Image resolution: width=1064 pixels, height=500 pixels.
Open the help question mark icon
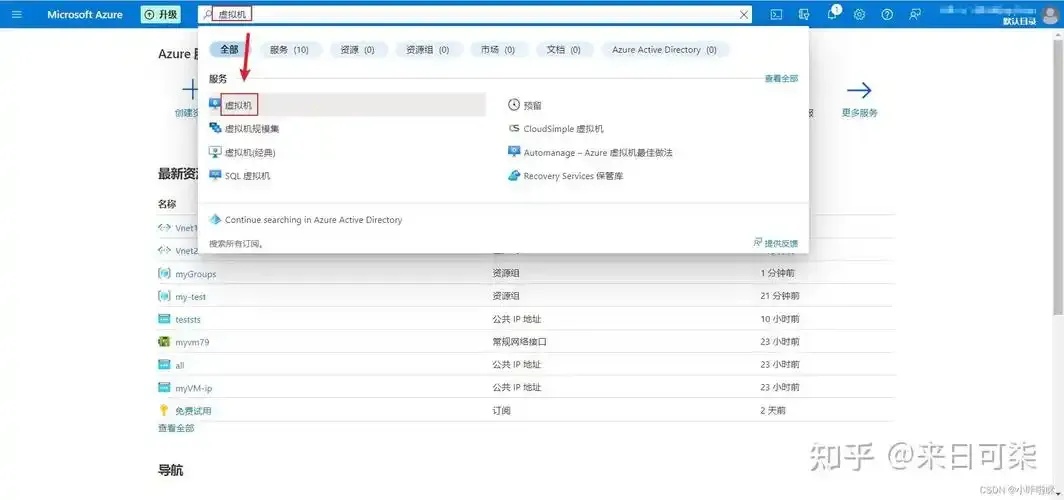tap(887, 14)
